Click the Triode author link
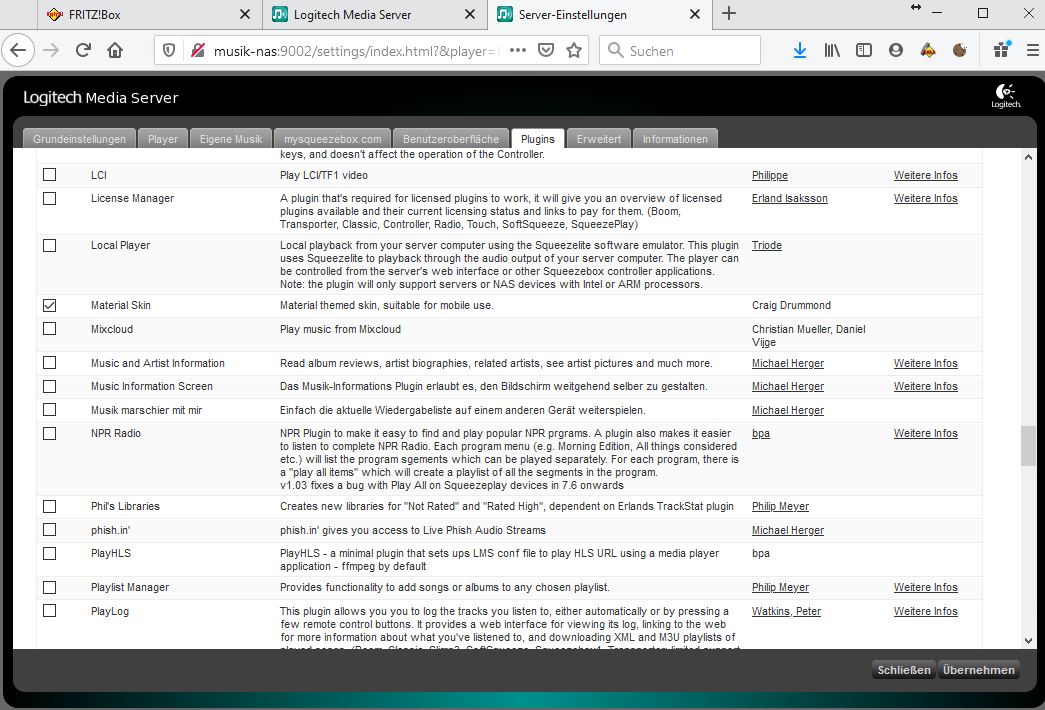The image size is (1045, 710). click(766, 245)
